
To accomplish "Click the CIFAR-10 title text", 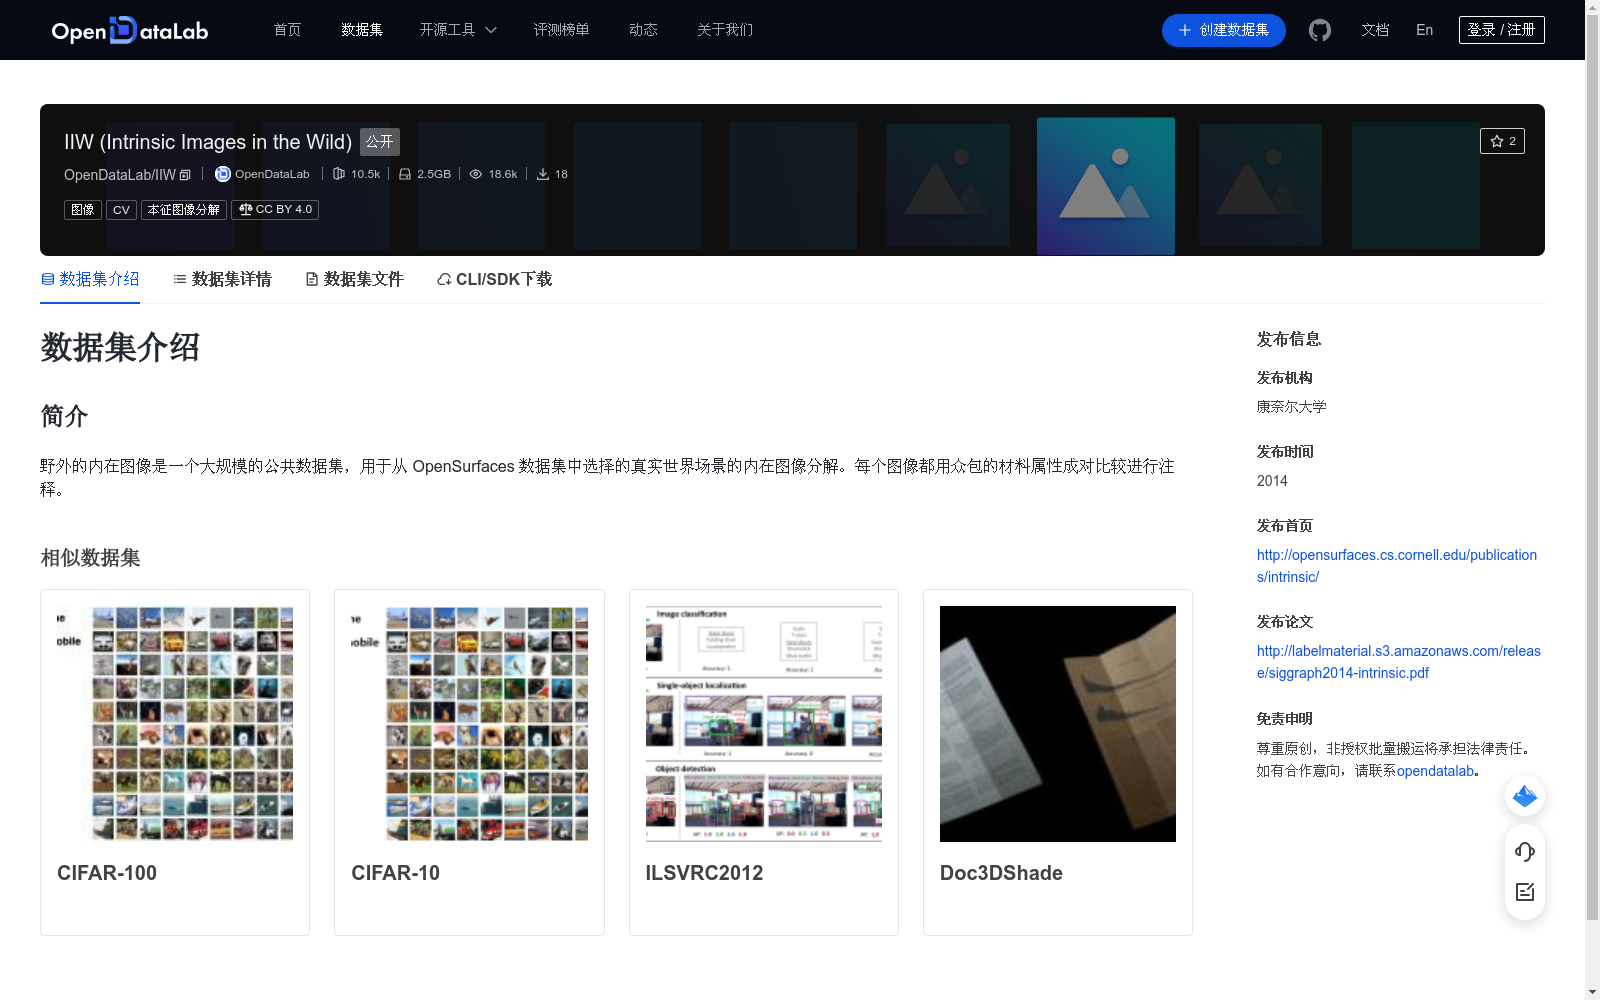I will pyautogui.click(x=395, y=873).
